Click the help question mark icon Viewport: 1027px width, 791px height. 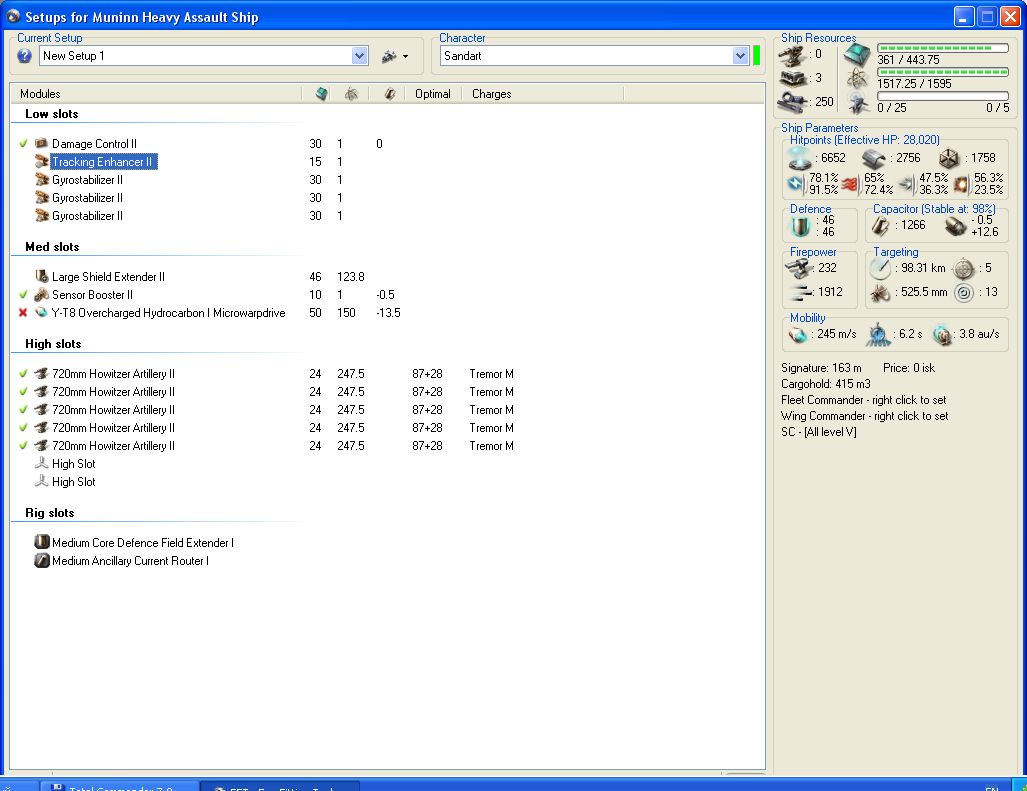coord(25,56)
